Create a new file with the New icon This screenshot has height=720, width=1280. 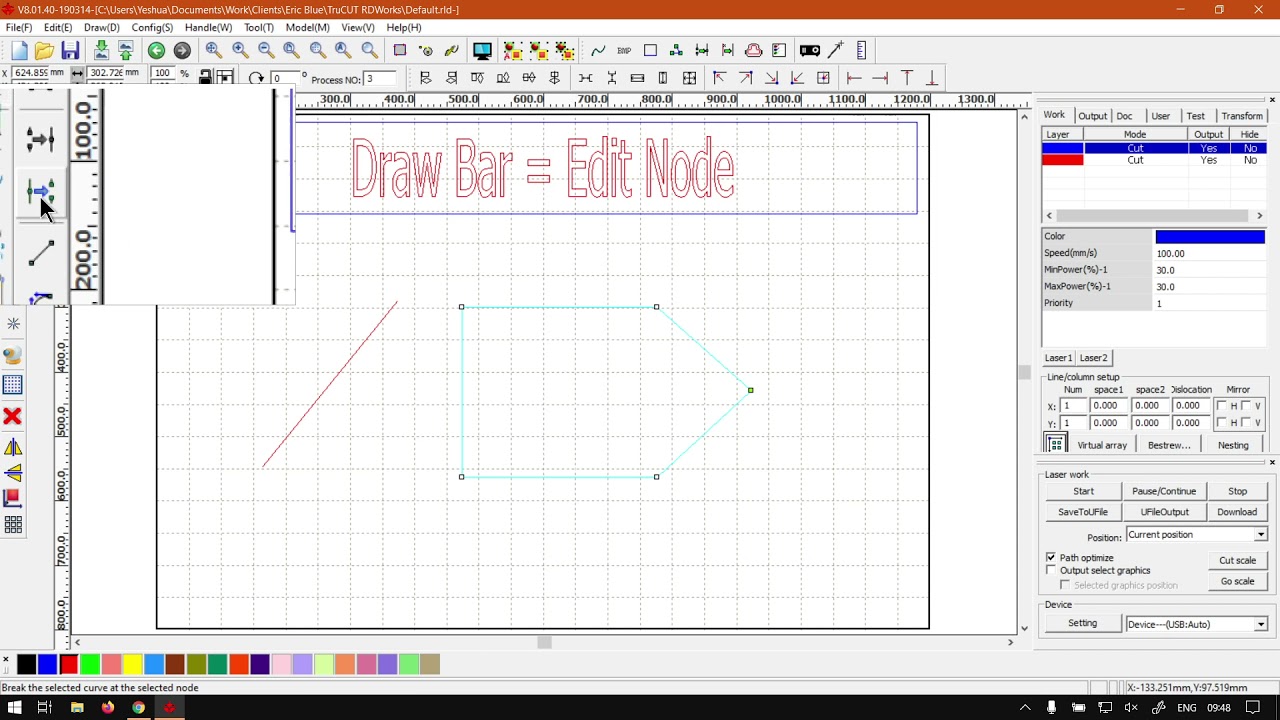(19, 51)
